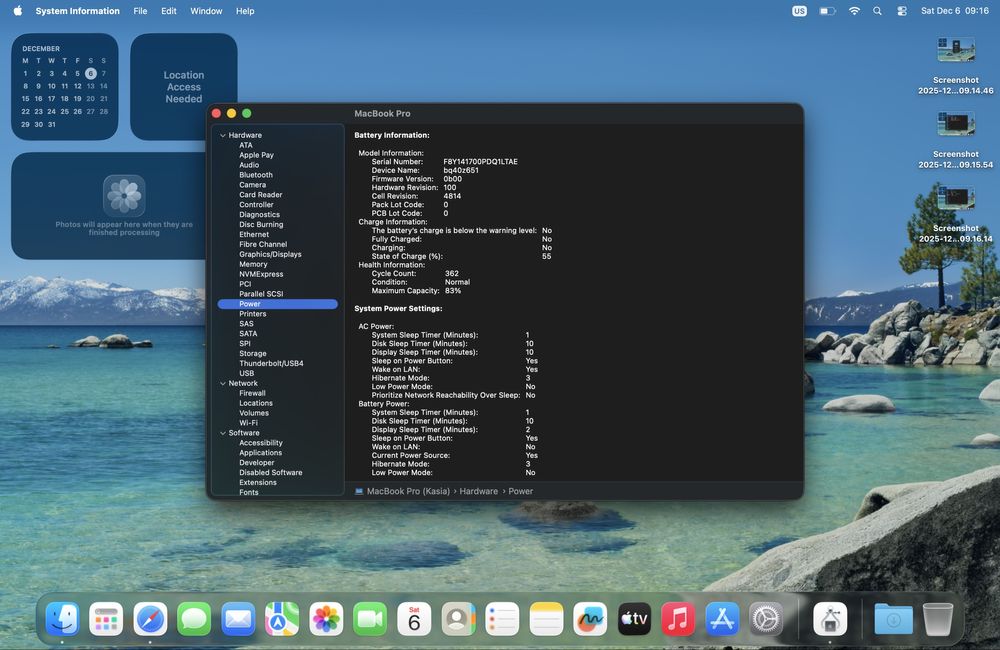Image resolution: width=1000 pixels, height=650 pixels.
Task: Launch Apple TV from the dock
Action: point(634,619)
